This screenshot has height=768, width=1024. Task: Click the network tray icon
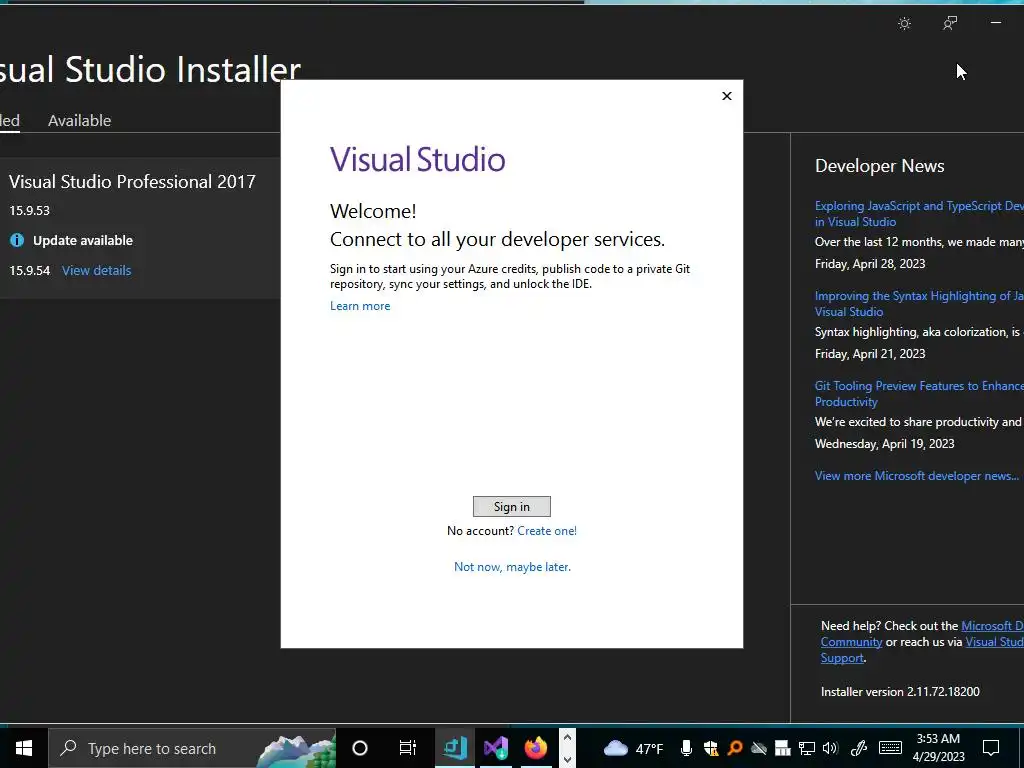[x=807, y=748]
